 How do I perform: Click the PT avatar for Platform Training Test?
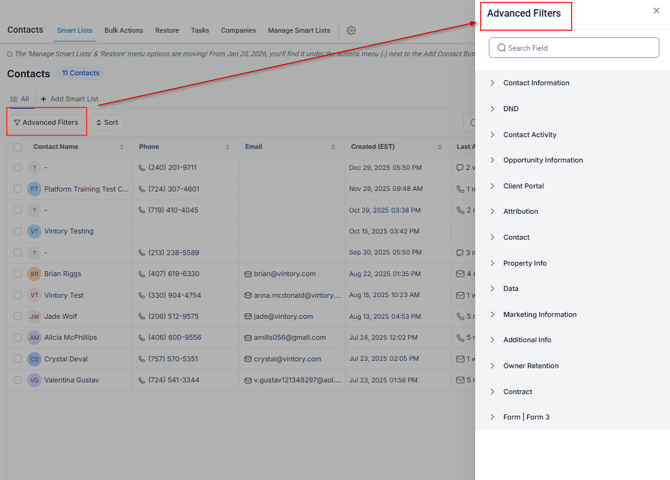[34, 189]
